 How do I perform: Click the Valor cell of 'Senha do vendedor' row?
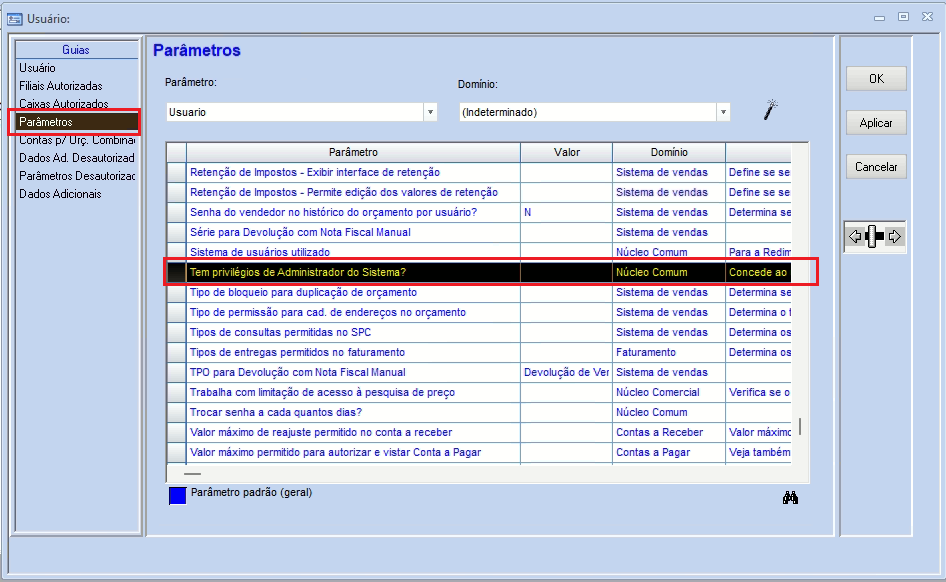pos(566,212)
